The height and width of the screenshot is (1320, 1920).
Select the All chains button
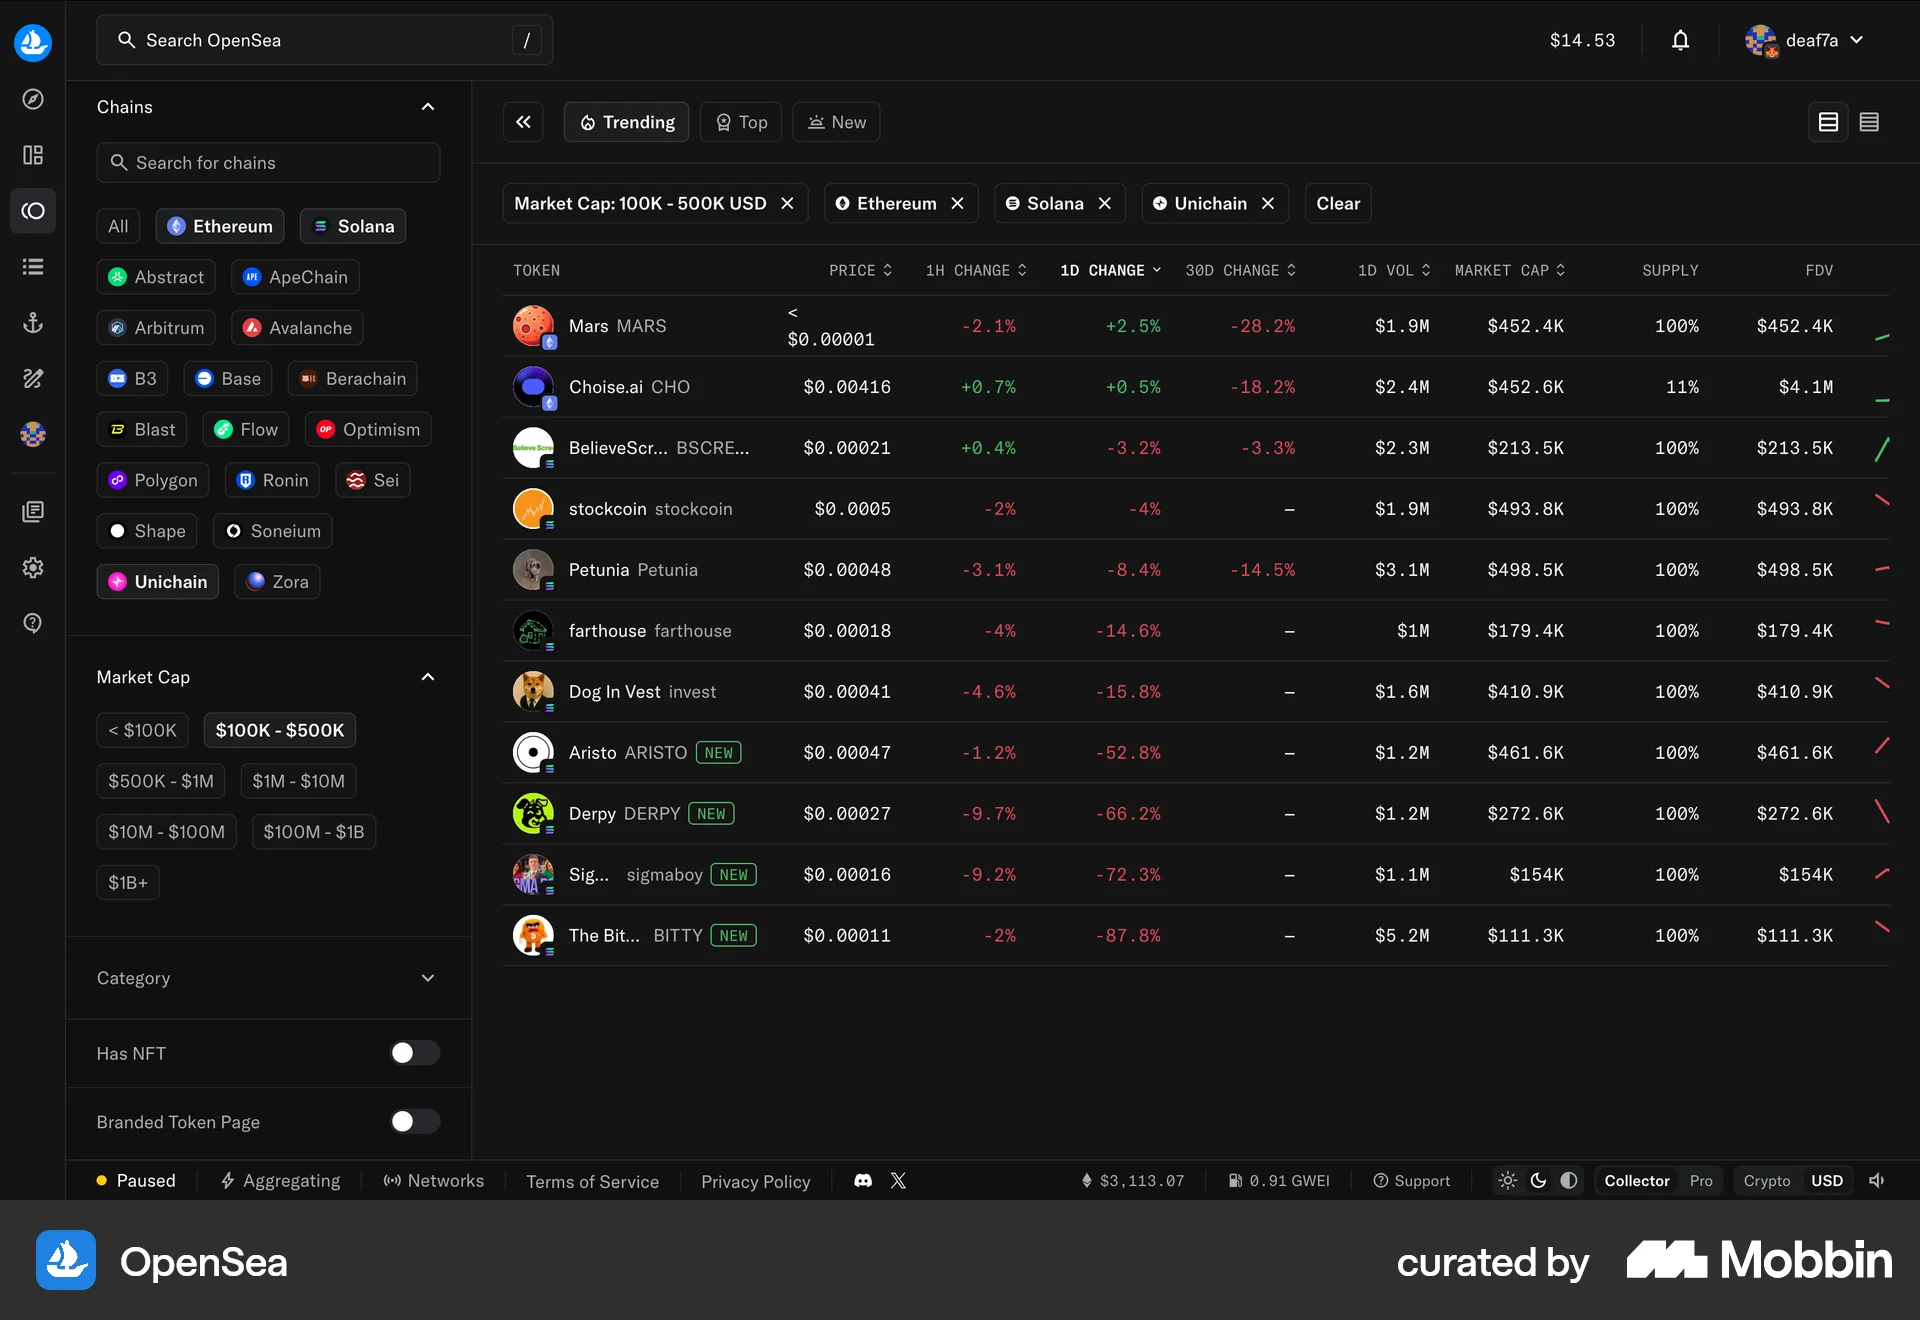pyautogui.click(x=118, y=226)
